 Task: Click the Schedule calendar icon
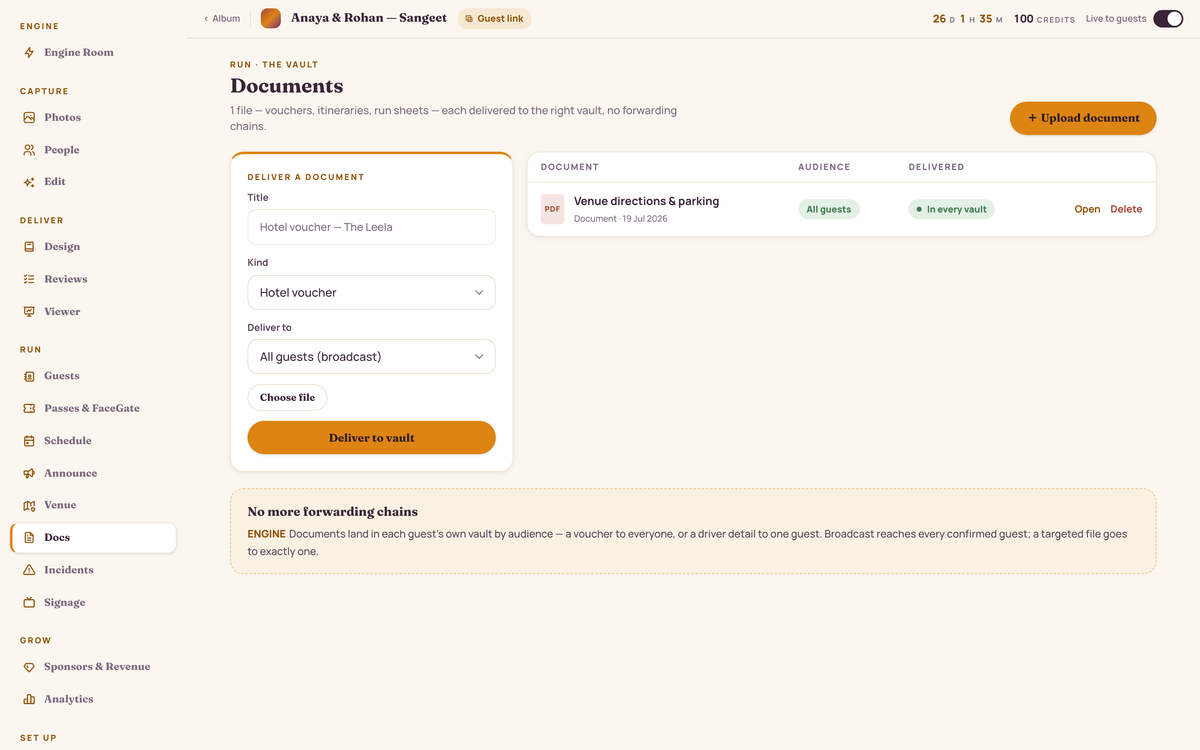click(29, 441)
